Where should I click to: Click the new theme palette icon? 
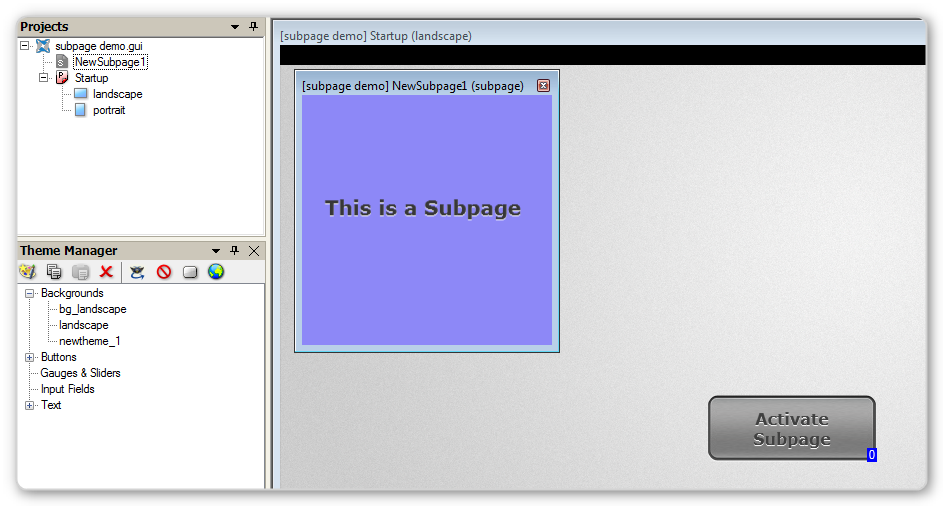coord(27,272)
